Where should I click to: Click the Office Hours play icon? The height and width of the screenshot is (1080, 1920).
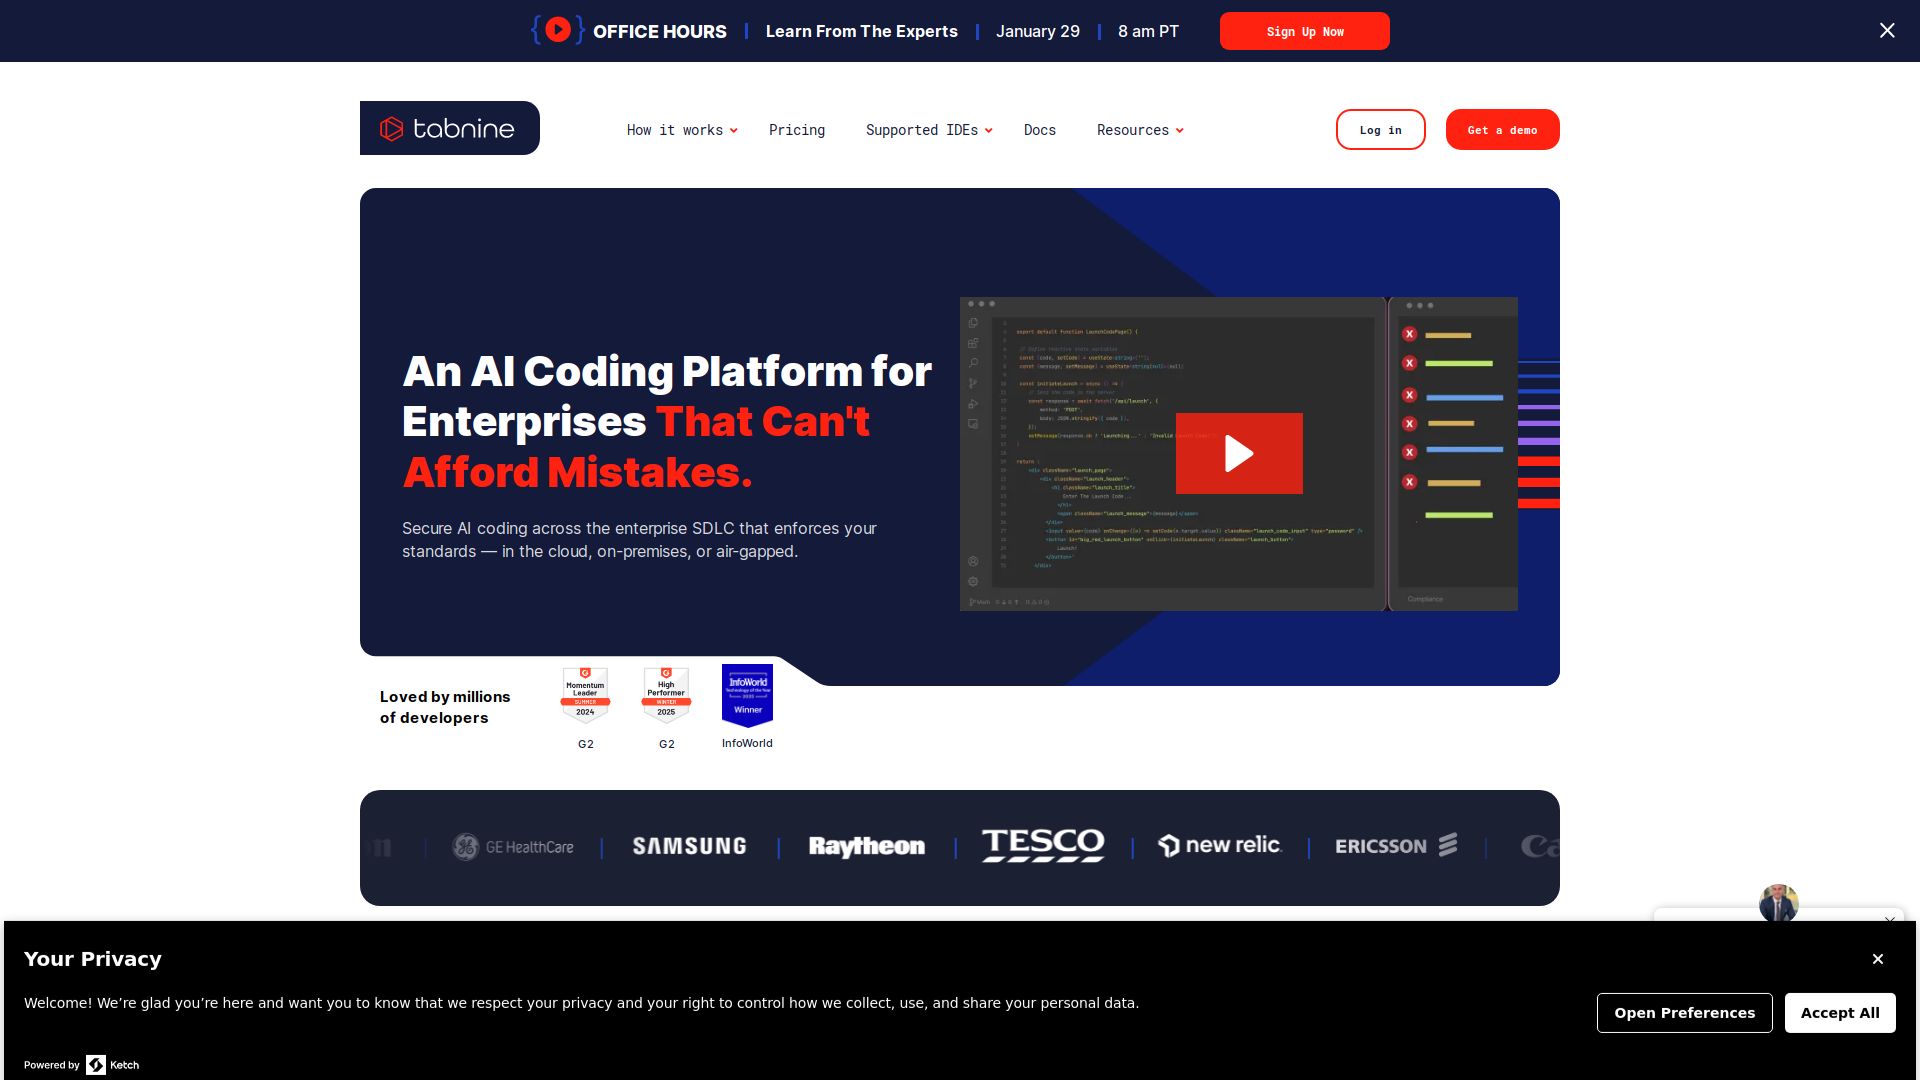558,30
